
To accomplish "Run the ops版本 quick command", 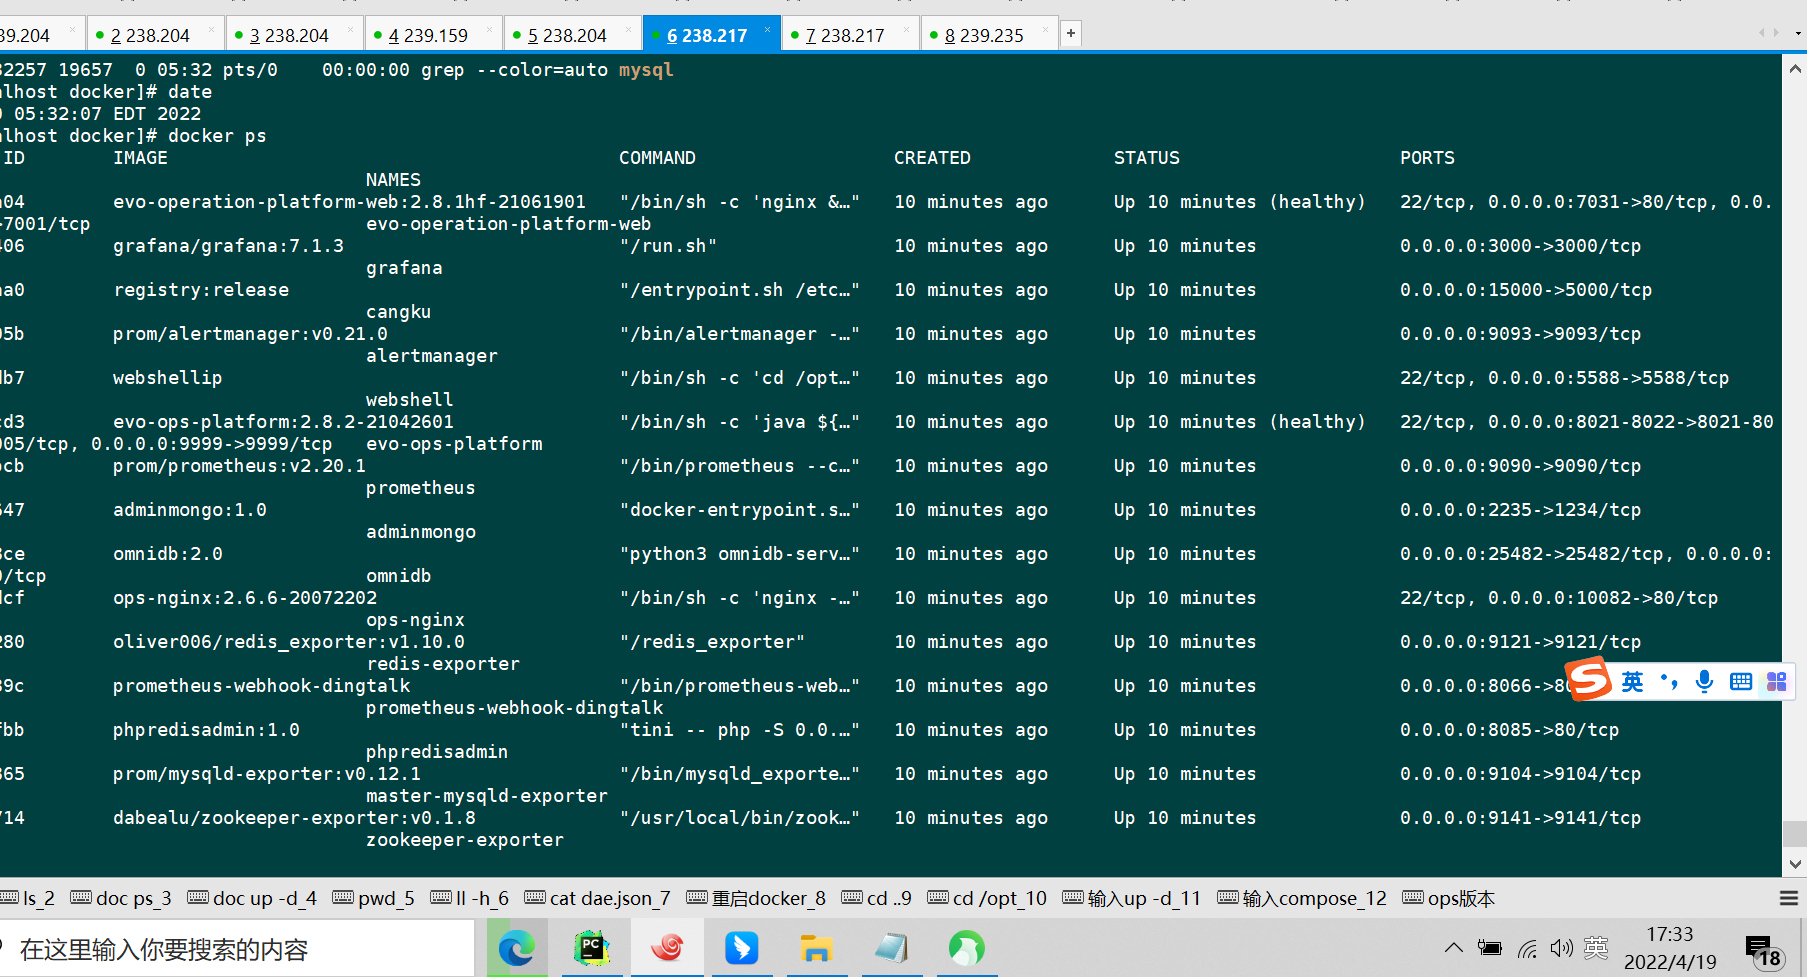I will (x=1449, y=898).
